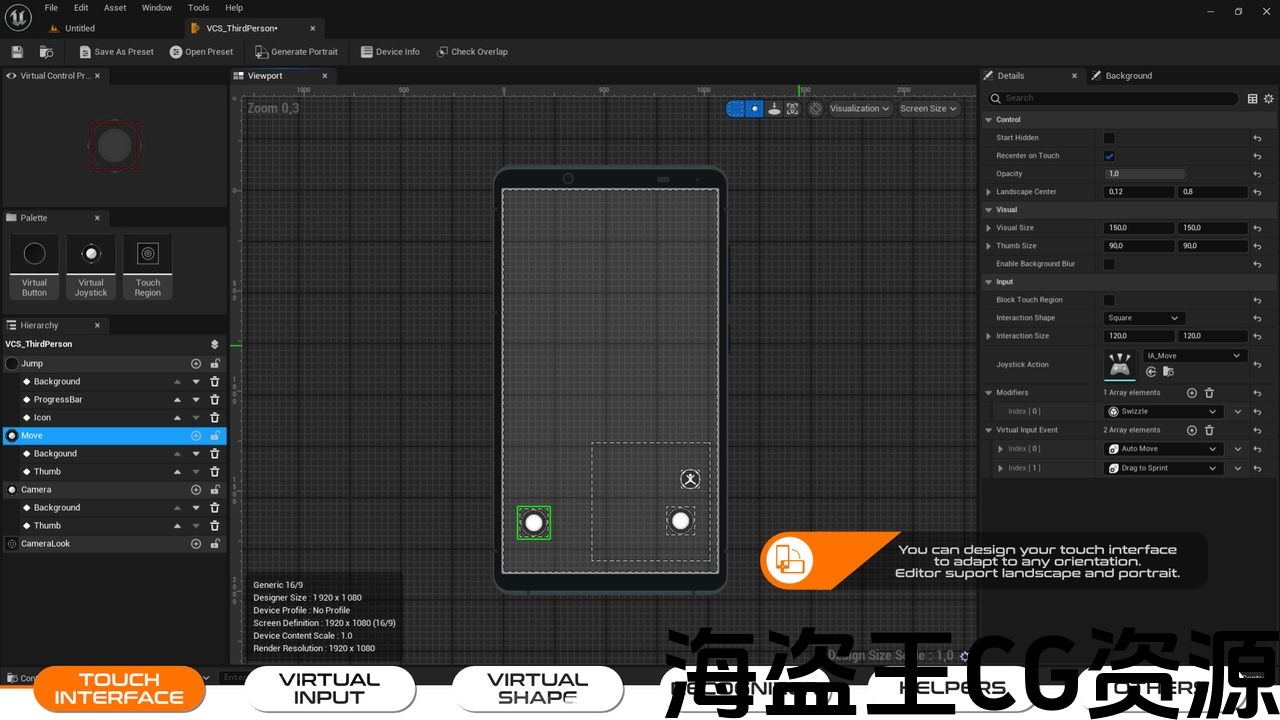This screenshot has height=720, width=1280.
Task: Toggle the lock on the CameraLook control
Action: (214, 544)
